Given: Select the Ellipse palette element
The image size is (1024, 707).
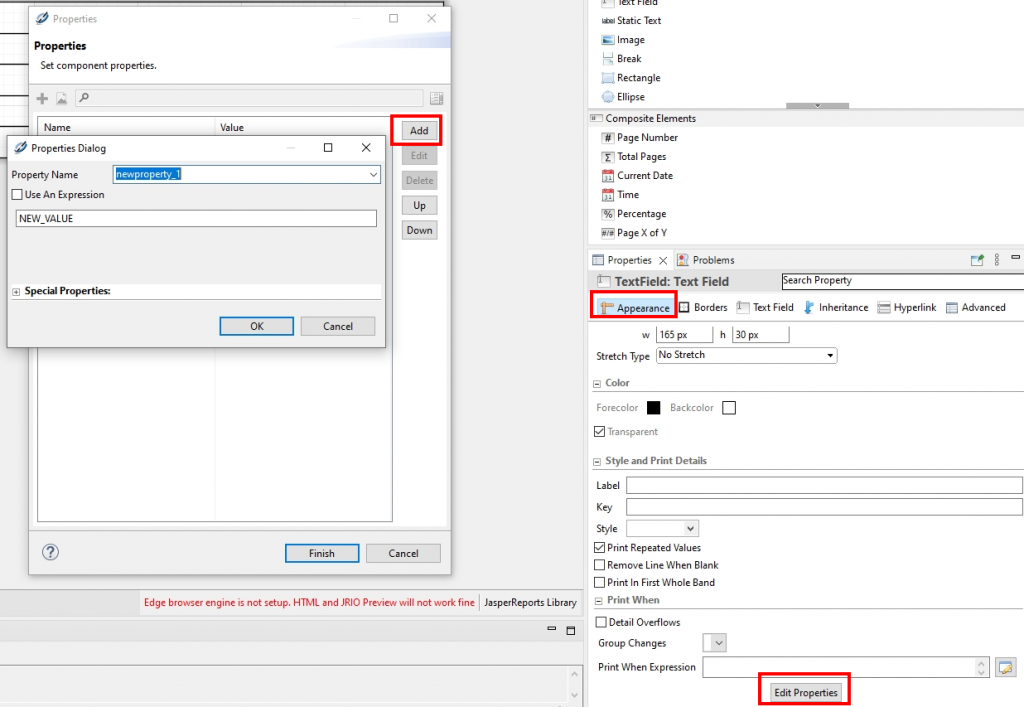Looking at the screenshot, I should coord(623,97).
